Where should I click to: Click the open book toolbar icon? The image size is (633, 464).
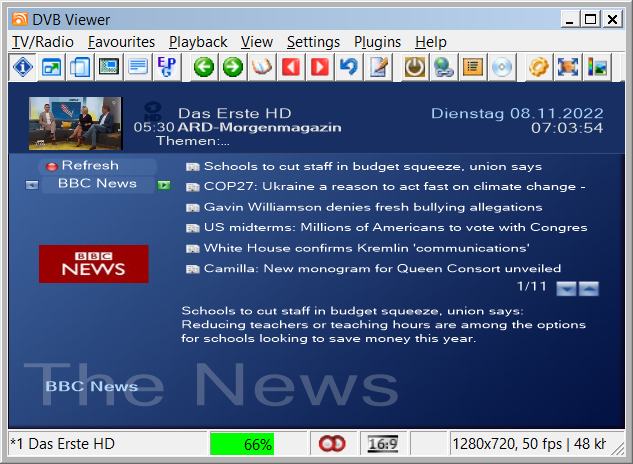pos(261,67)
